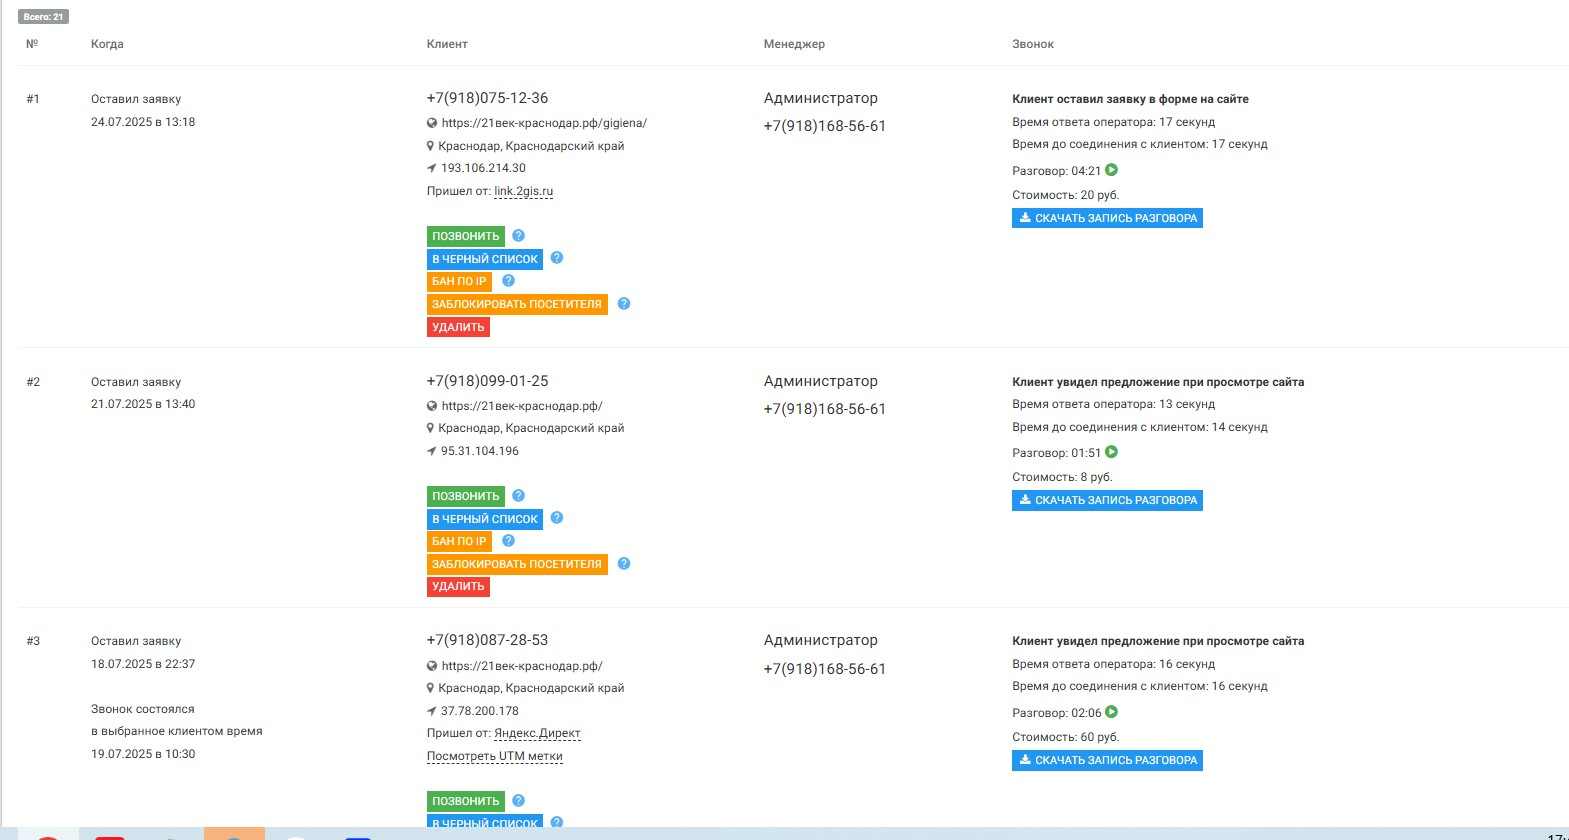Expand Посмотреть UTM метки for request #3

(x=494, y=756)
